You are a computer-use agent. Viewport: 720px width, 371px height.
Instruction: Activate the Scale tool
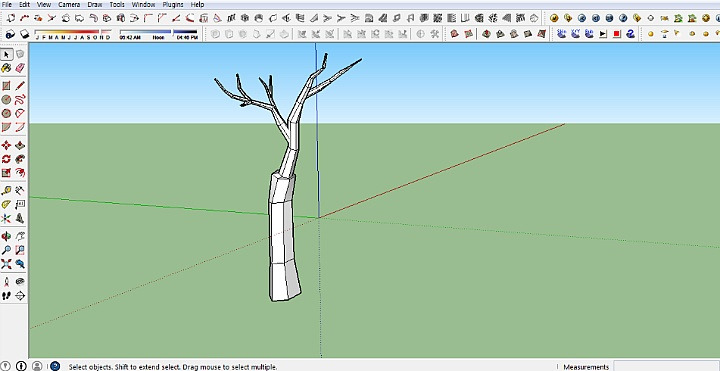6,173
